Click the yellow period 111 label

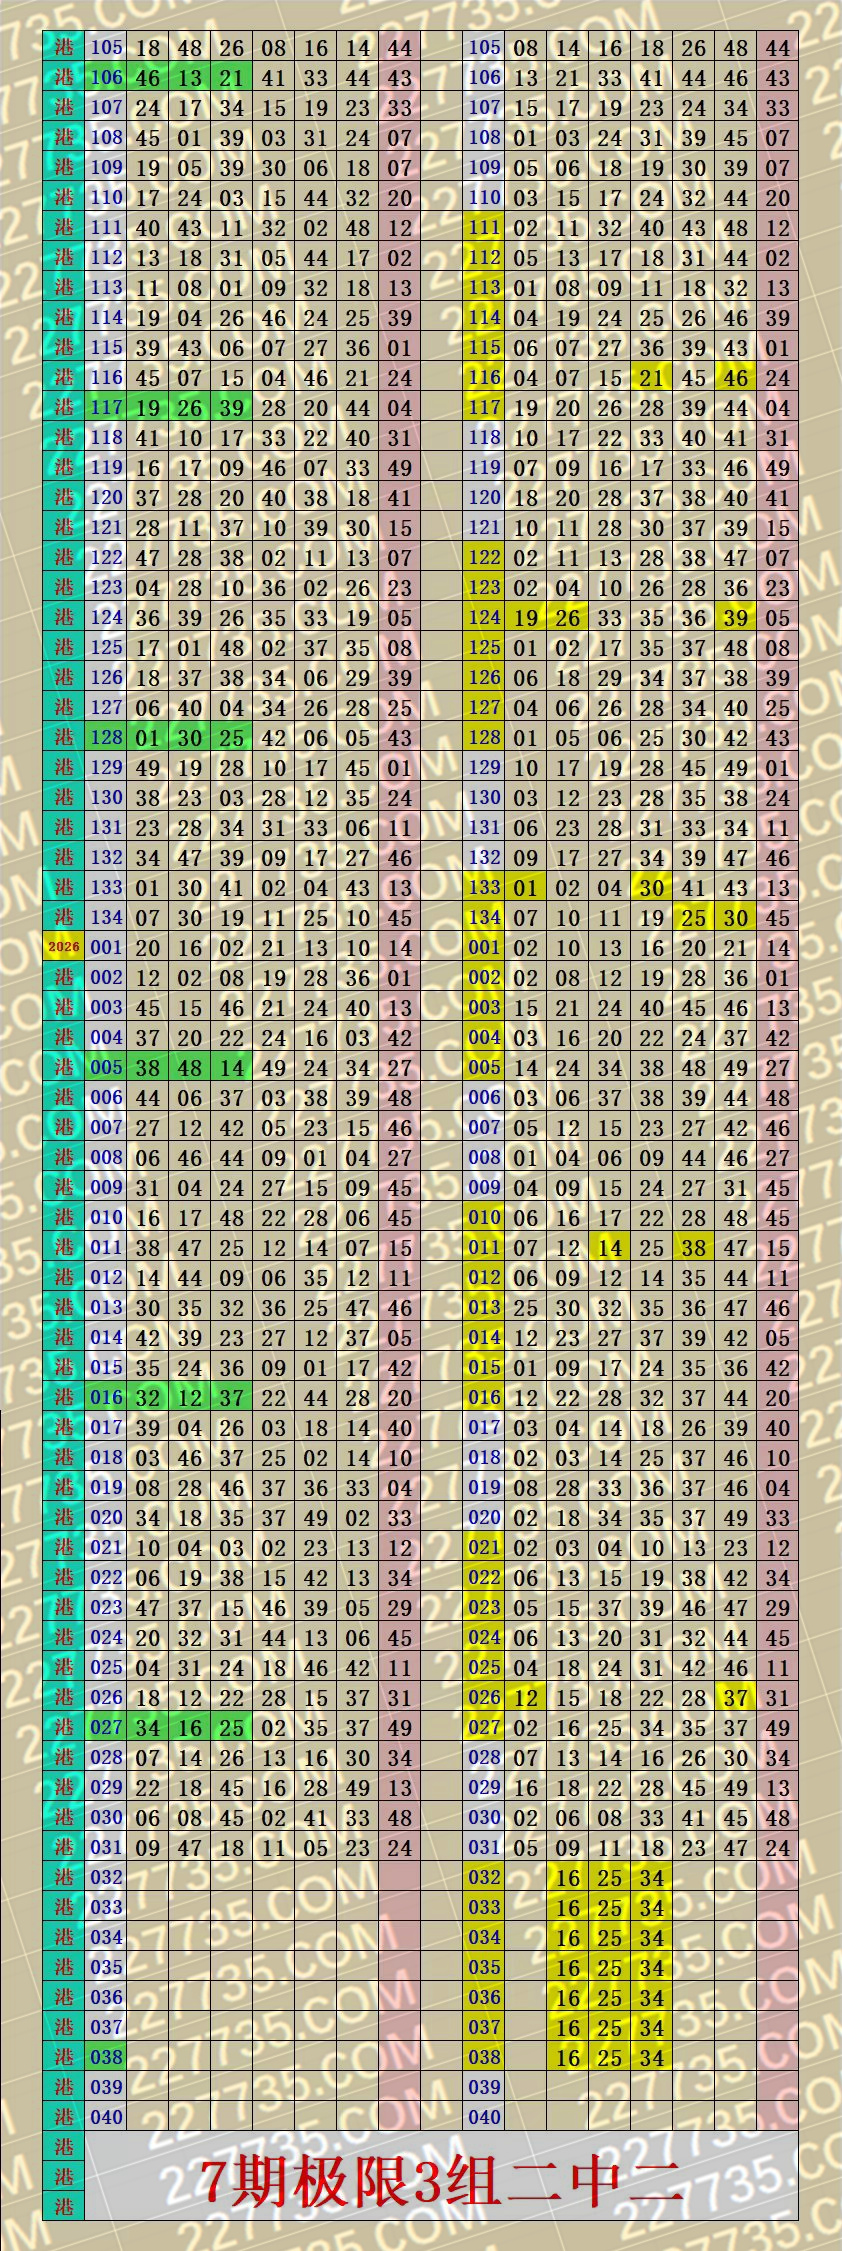click(484, 227)
